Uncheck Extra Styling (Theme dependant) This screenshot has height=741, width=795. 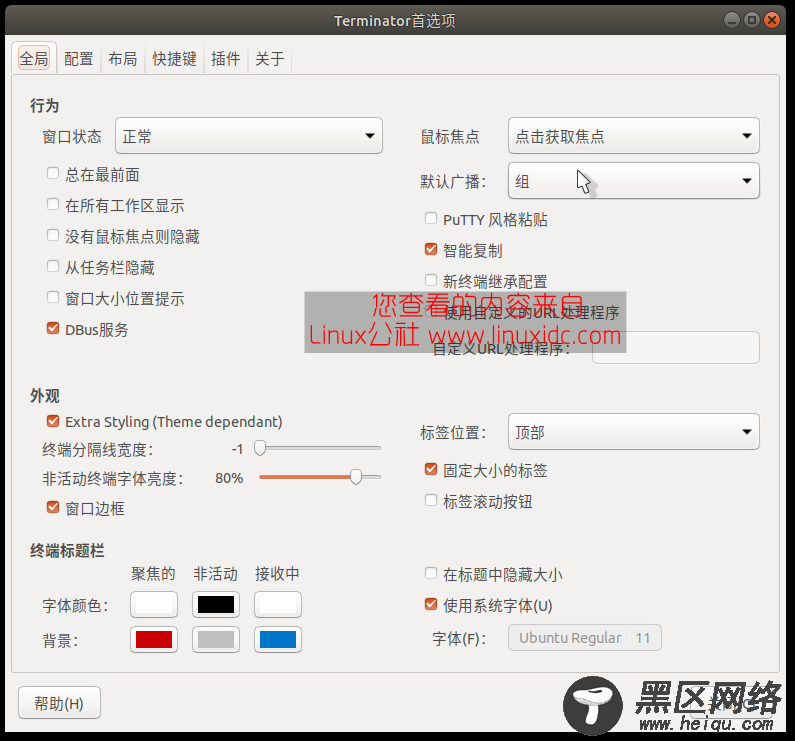(53, 421)
